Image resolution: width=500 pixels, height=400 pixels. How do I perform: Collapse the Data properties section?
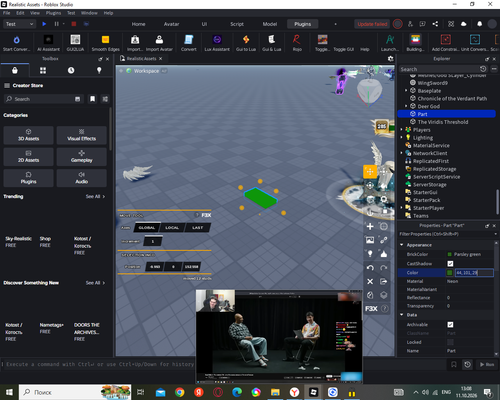point(402,315)
